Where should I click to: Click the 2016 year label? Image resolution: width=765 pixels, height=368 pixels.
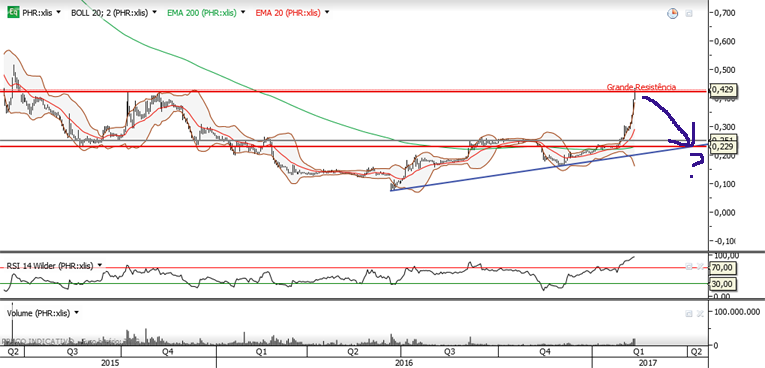tap(403, 363)
